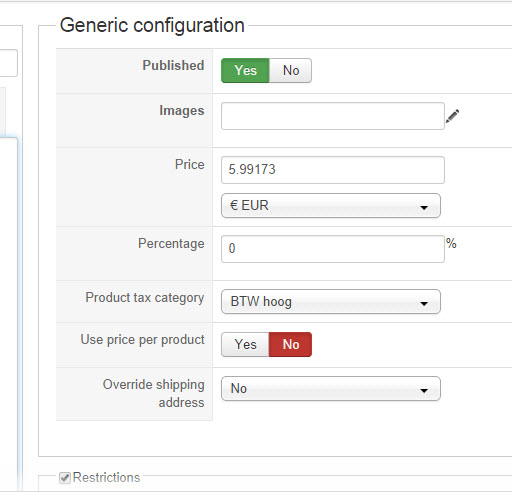The width and height of the screenshot is (512, 492).
Task: Enable Use price per product Yes
Action: (245, 344)
